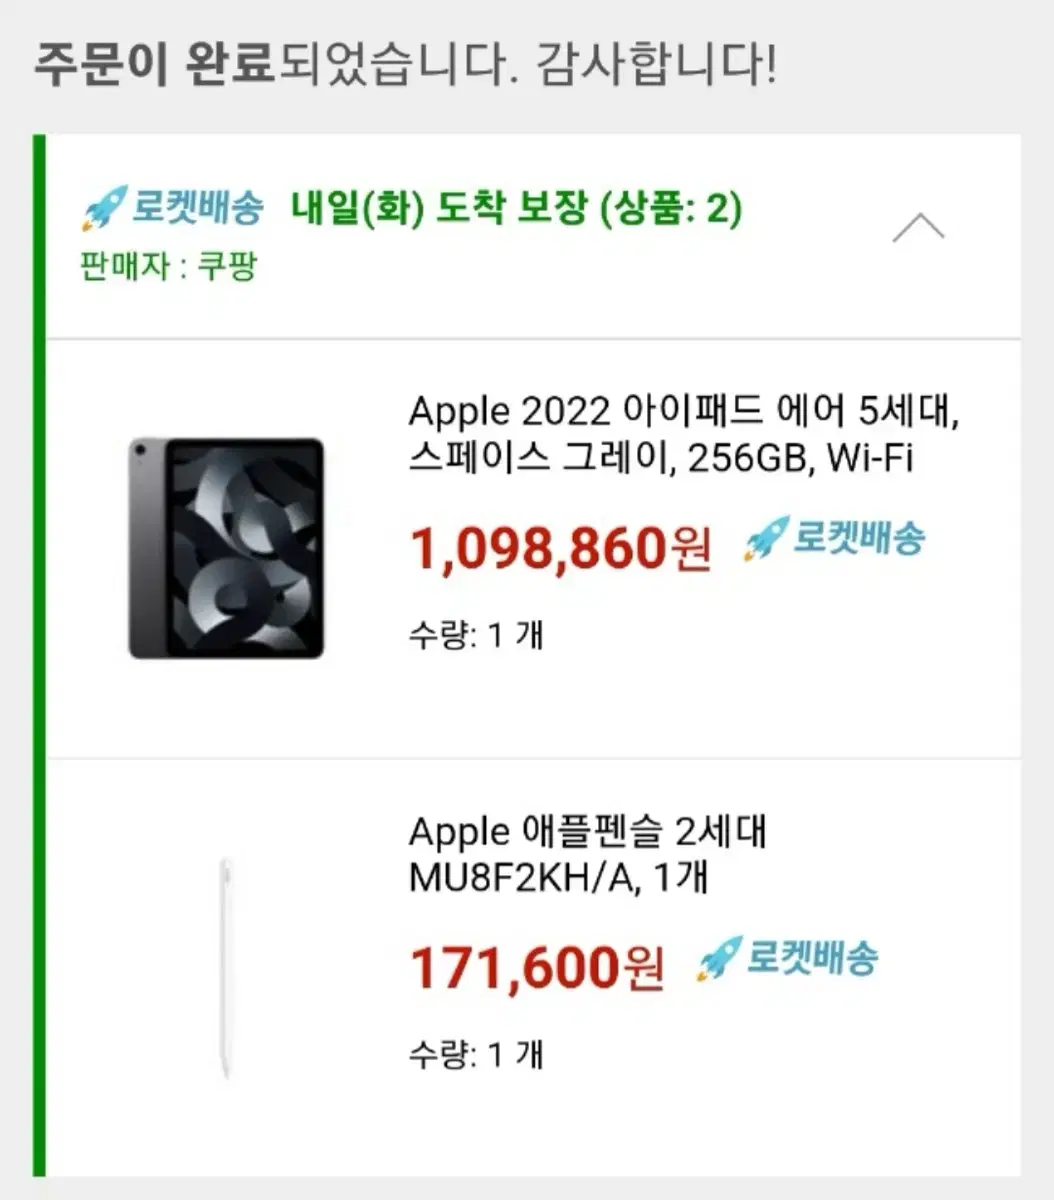Open the iPad Air product thumbnail
1054x1200 pixels.
(x=226, y=548)
